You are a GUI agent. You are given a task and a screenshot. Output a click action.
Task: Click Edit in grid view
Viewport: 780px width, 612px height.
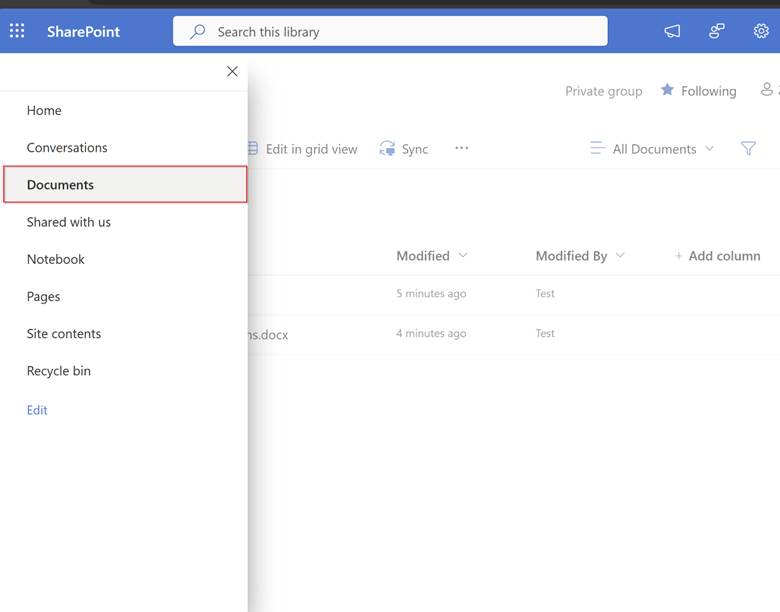[x=303, y=149]
